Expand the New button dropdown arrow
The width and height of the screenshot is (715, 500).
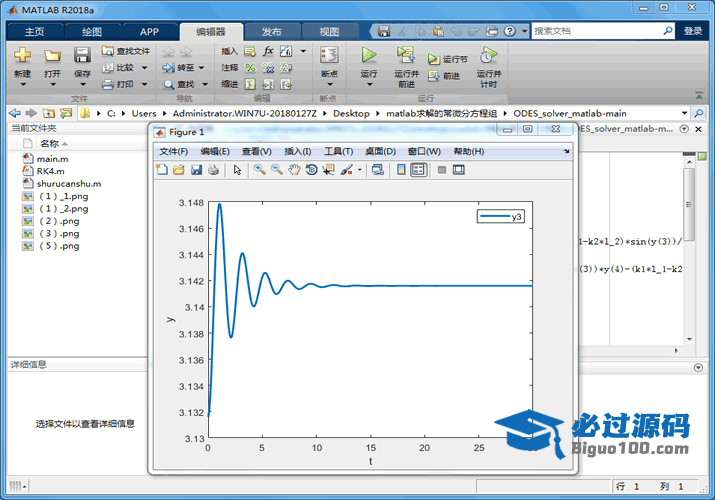(x=22, y=84)
